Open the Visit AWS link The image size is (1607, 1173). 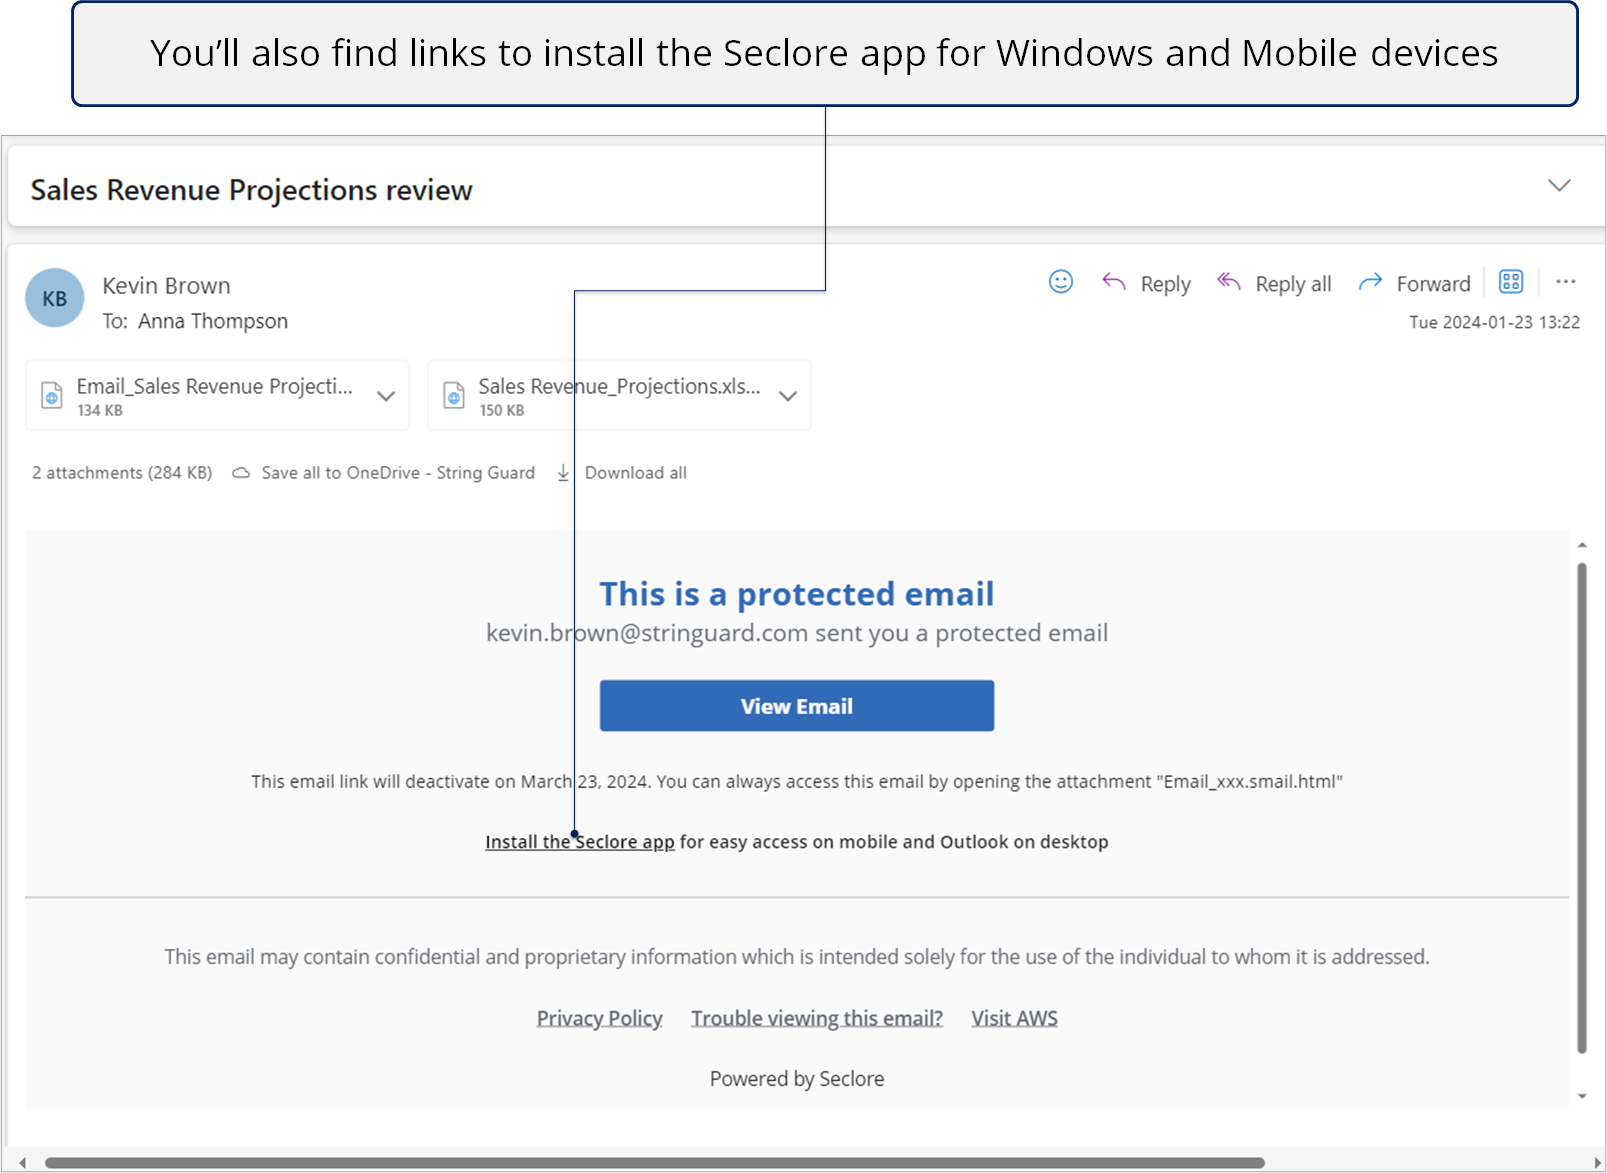pos(1015,1018)
